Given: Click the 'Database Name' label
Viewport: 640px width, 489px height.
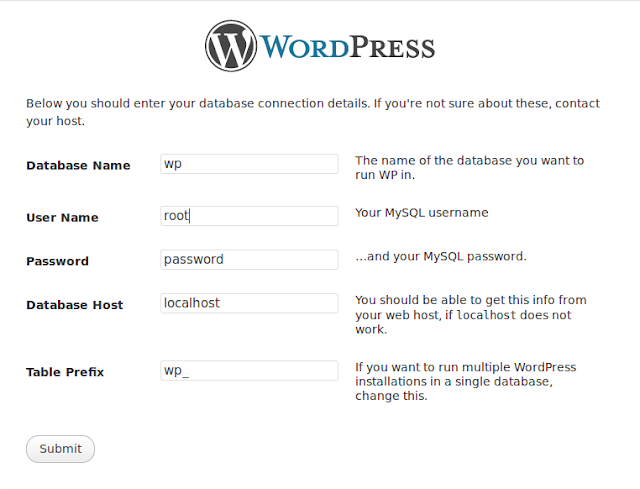Looking at the screenshot, I should (x=78, y=165).
